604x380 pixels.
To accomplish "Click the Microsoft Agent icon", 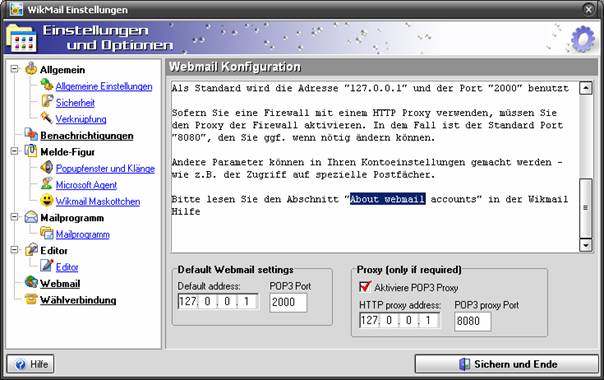I will [47, 184].
